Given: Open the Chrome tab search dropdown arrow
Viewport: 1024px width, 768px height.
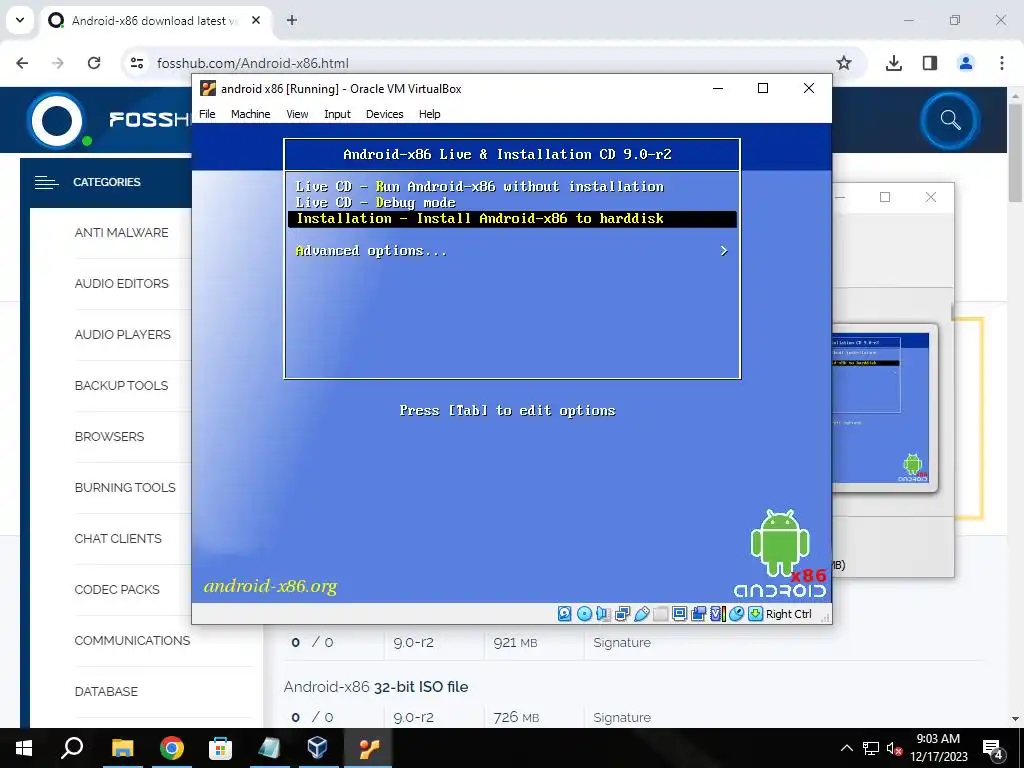Looking at the screenshot, I should (x=20, y=20).
